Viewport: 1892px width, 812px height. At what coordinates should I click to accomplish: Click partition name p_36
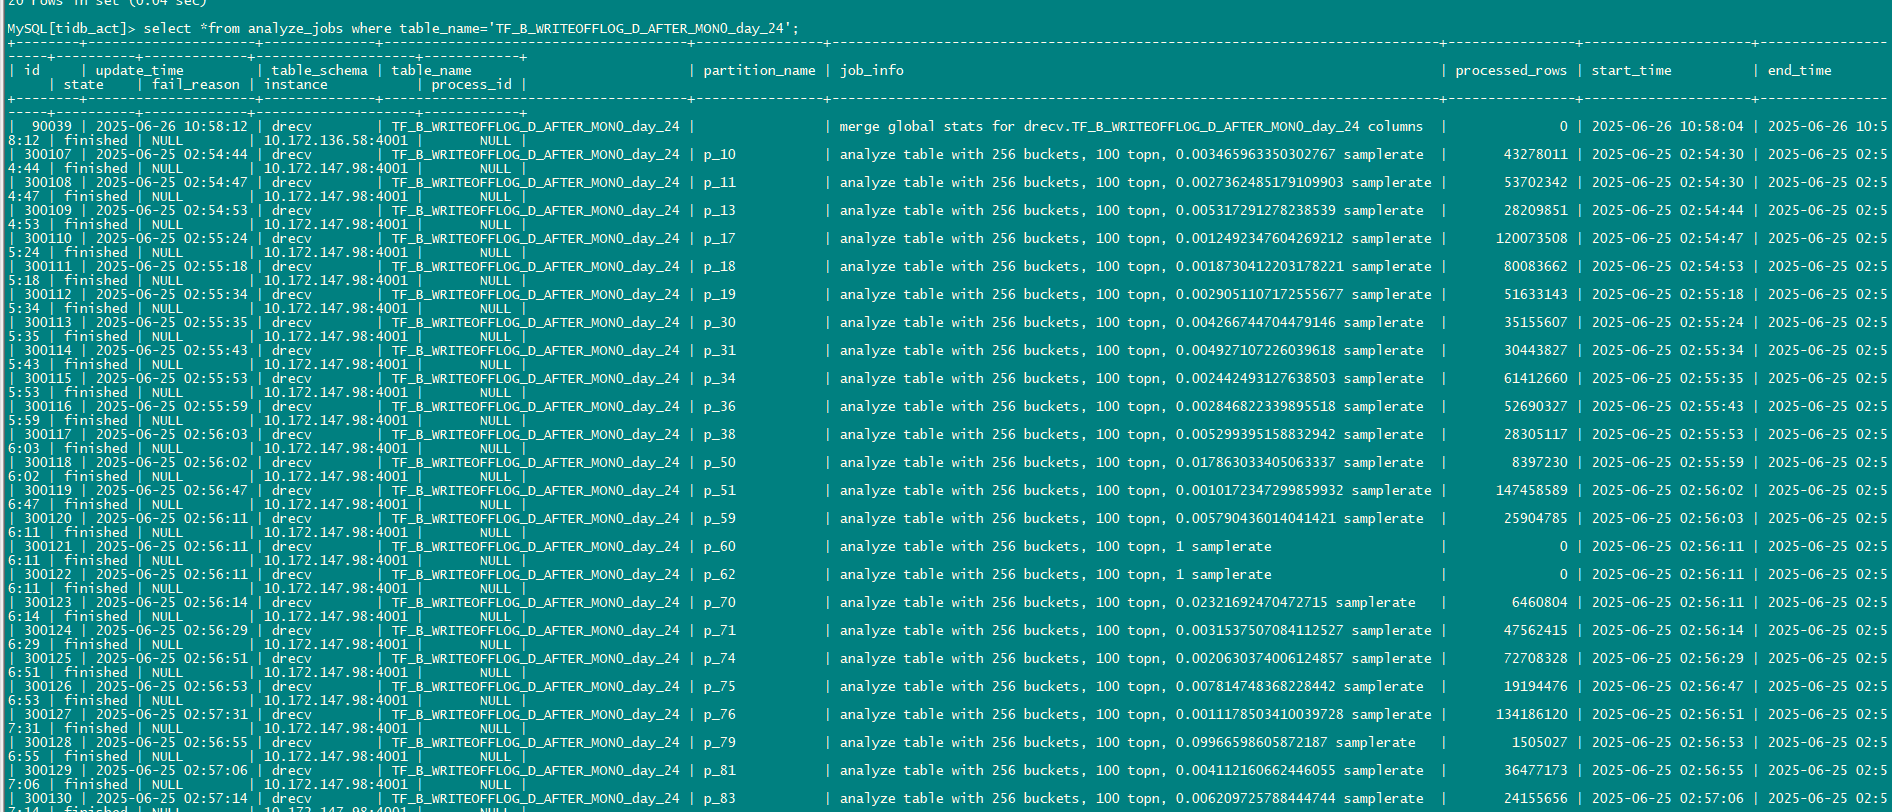[x=719, y=406]
